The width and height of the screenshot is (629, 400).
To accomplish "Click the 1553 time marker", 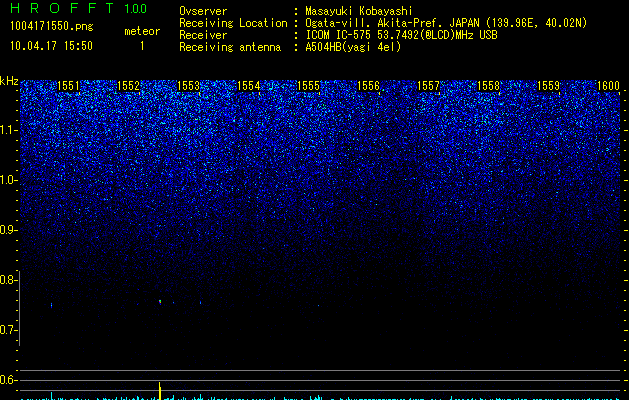I will pos(188,86).
